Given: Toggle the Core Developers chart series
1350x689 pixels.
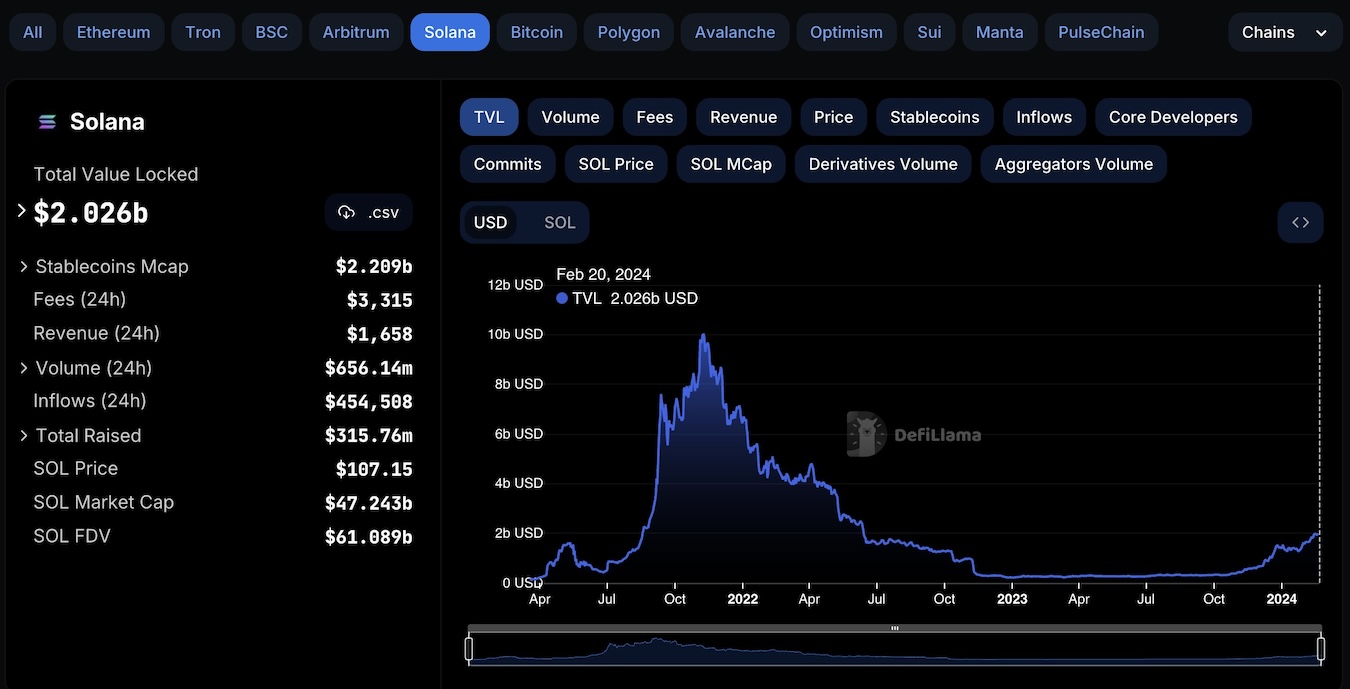Looking at the screenshot, I should point(1173,117).
